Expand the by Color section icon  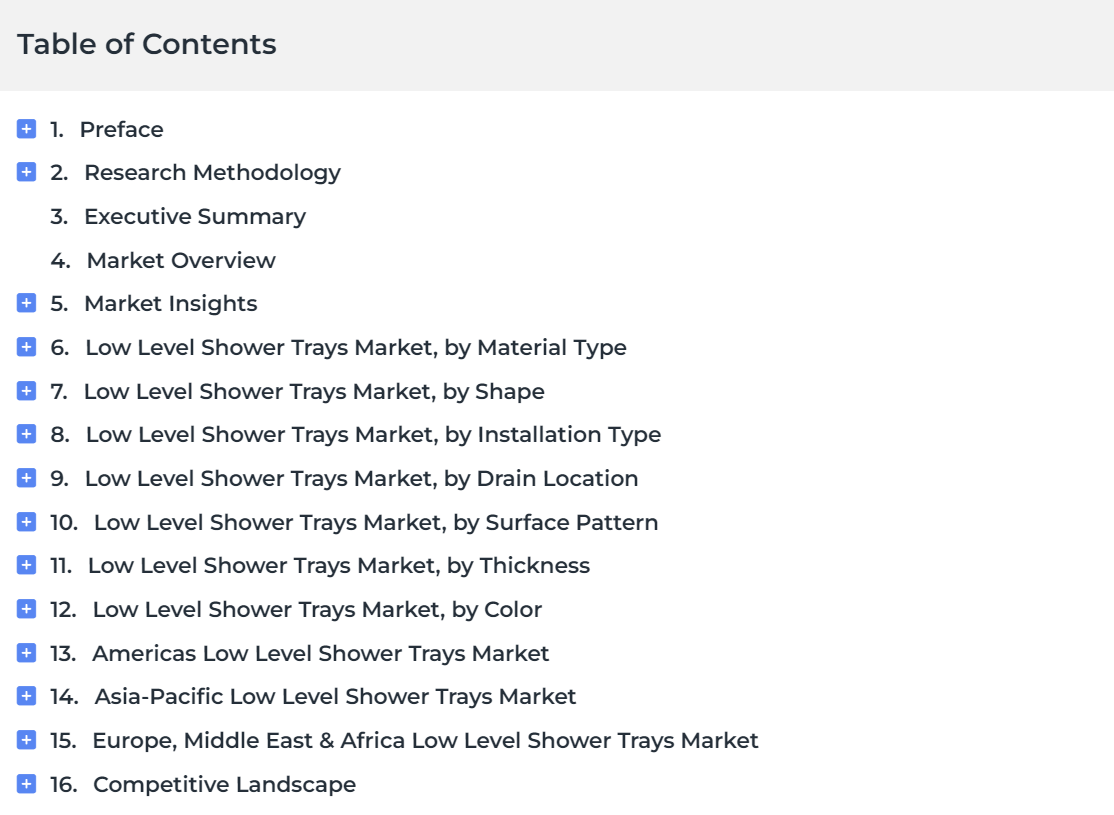tap(26, 609)
